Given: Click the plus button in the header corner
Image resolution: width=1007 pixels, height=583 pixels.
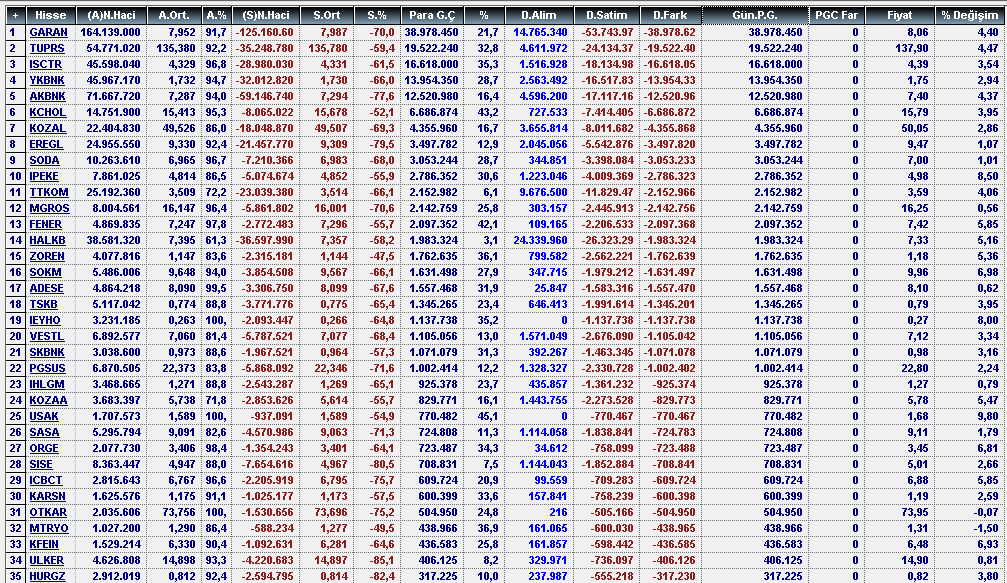Looking at the screenshot, I should [13, 16].
